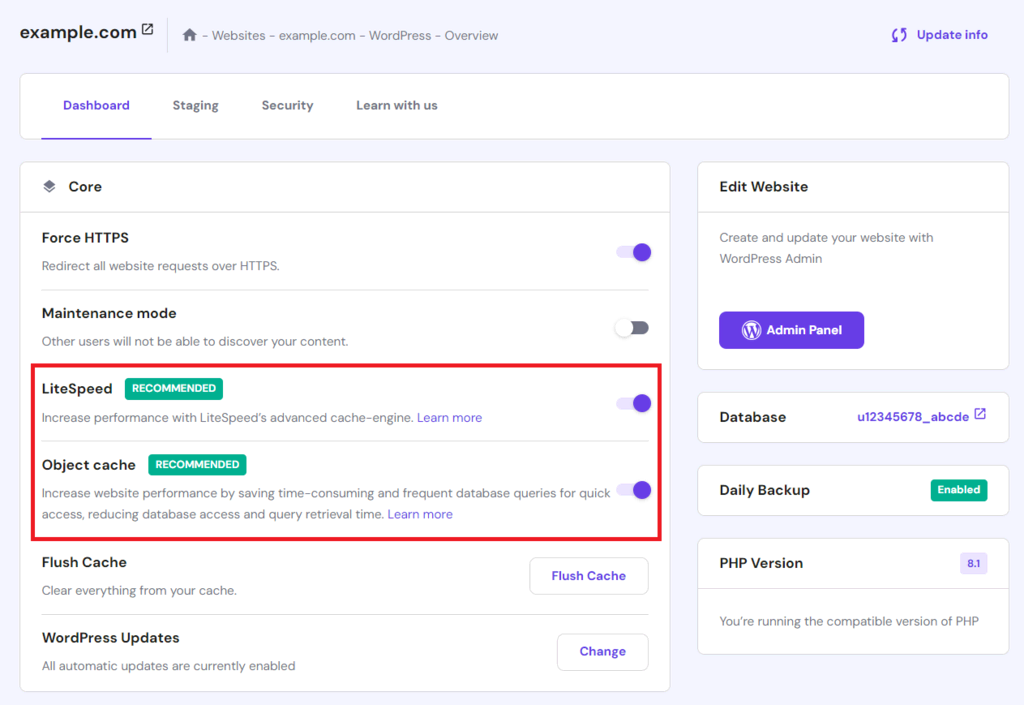Viewport: 1024px width, 705px height.
Task: Click the Edit Website heading
Action: tap(763, 187)
